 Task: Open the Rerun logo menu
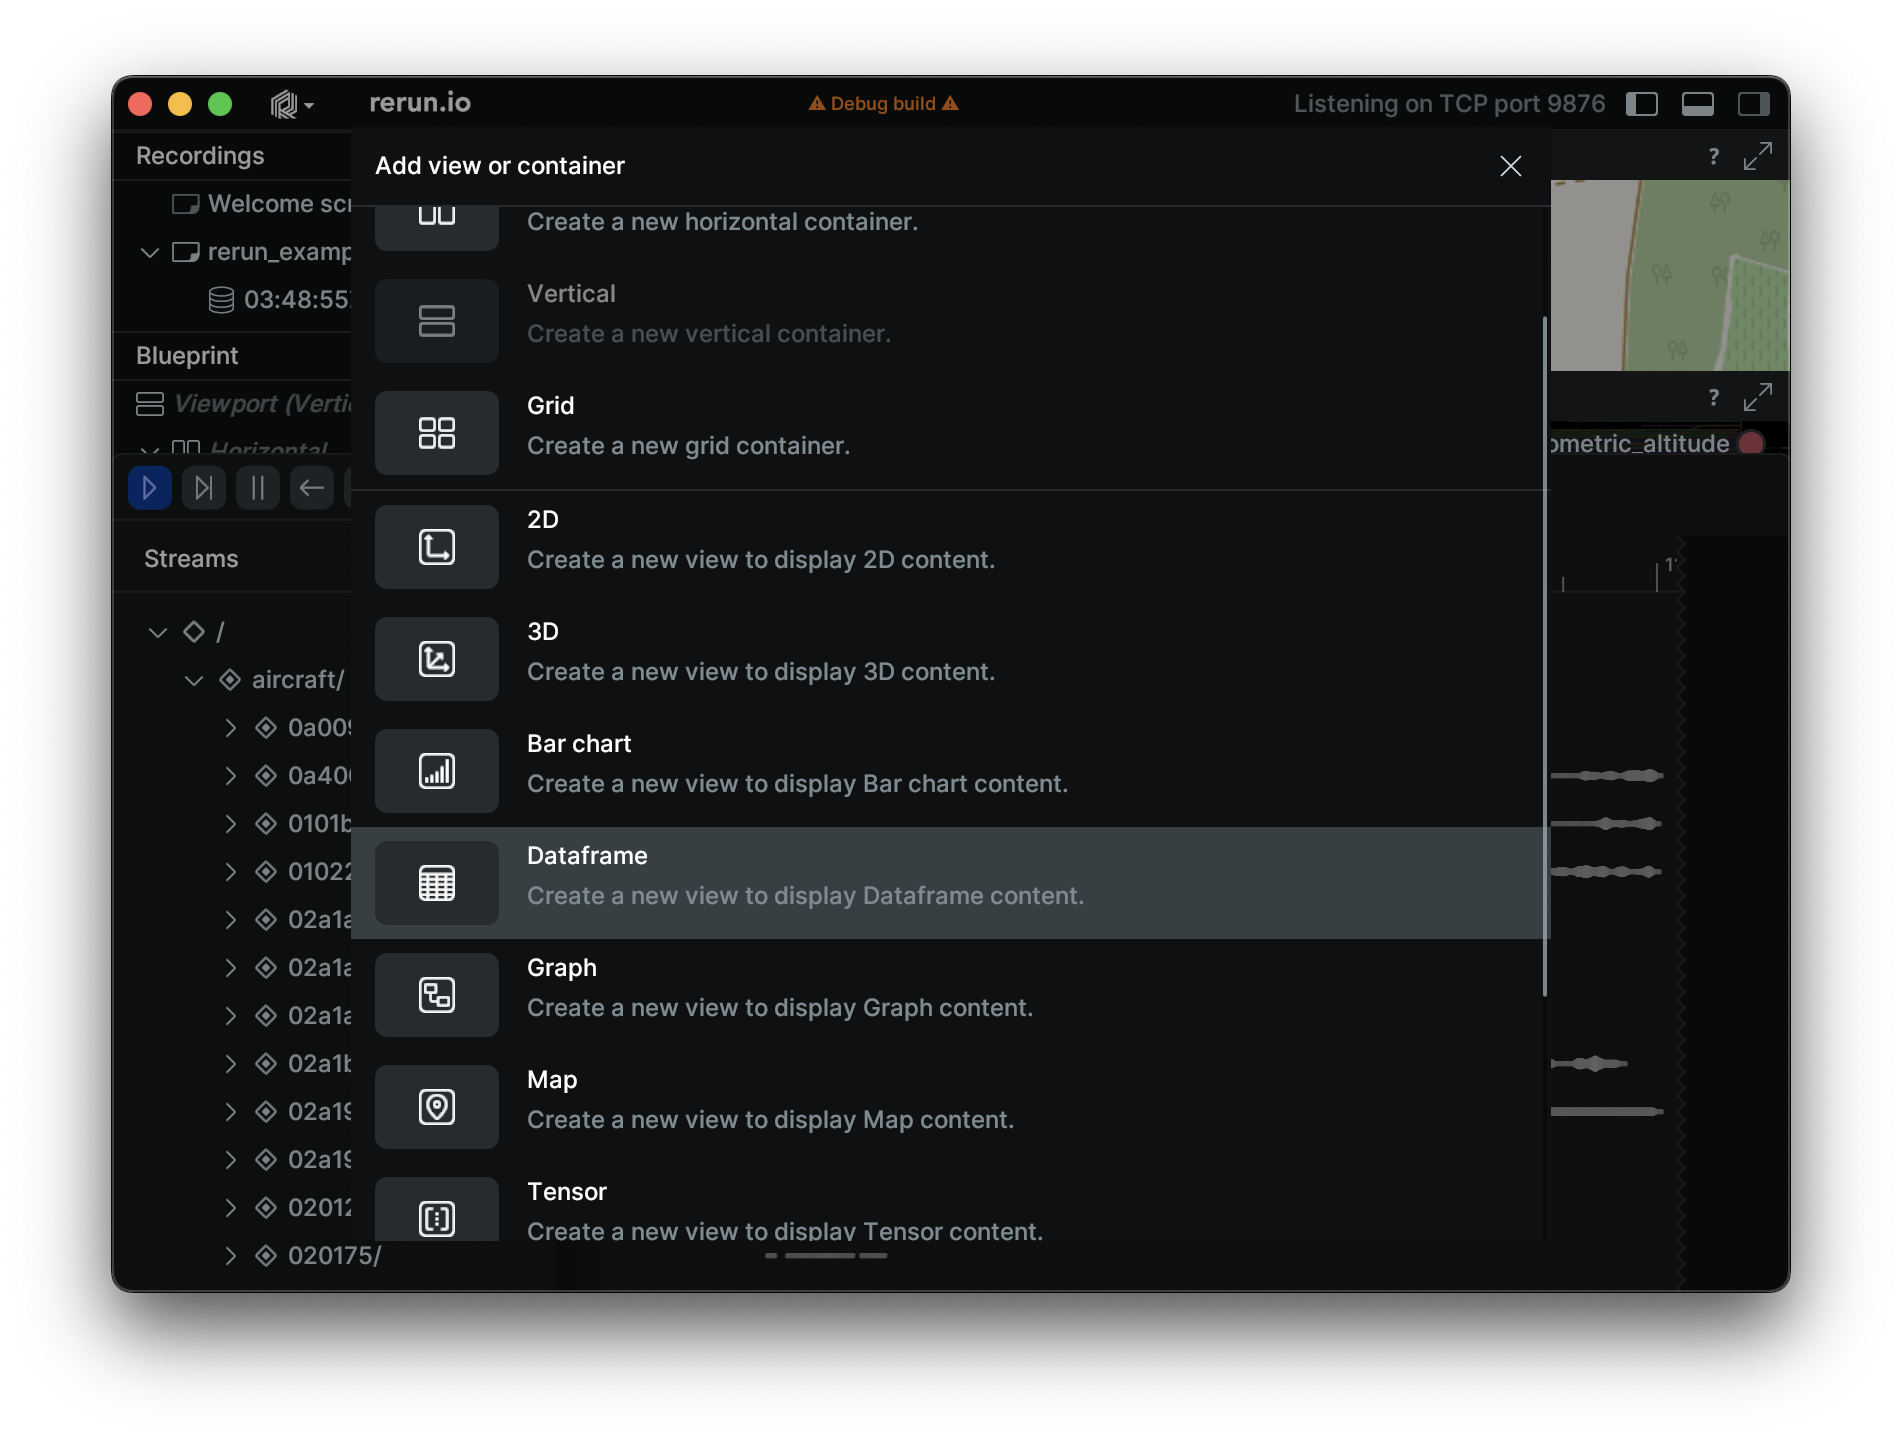(291, 104)
